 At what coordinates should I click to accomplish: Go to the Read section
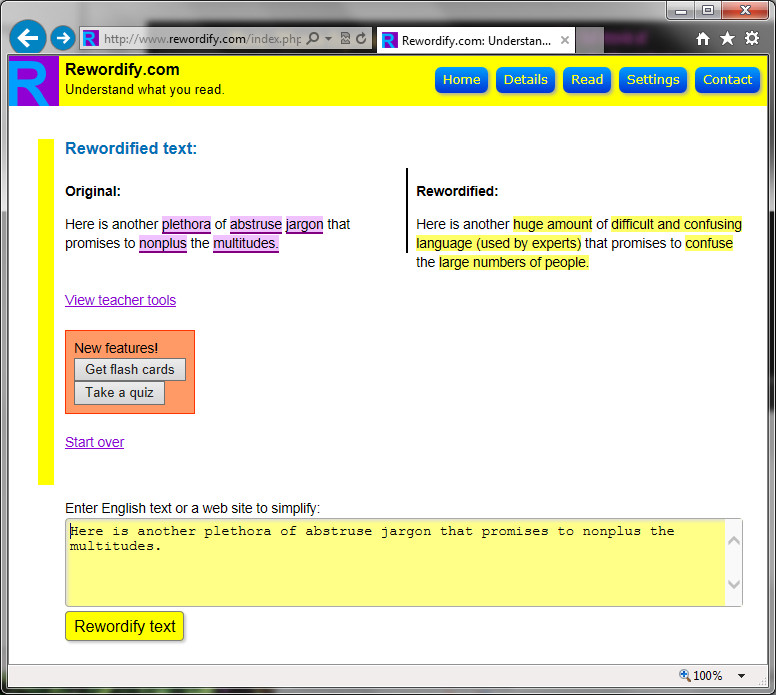tap(587, 80)
